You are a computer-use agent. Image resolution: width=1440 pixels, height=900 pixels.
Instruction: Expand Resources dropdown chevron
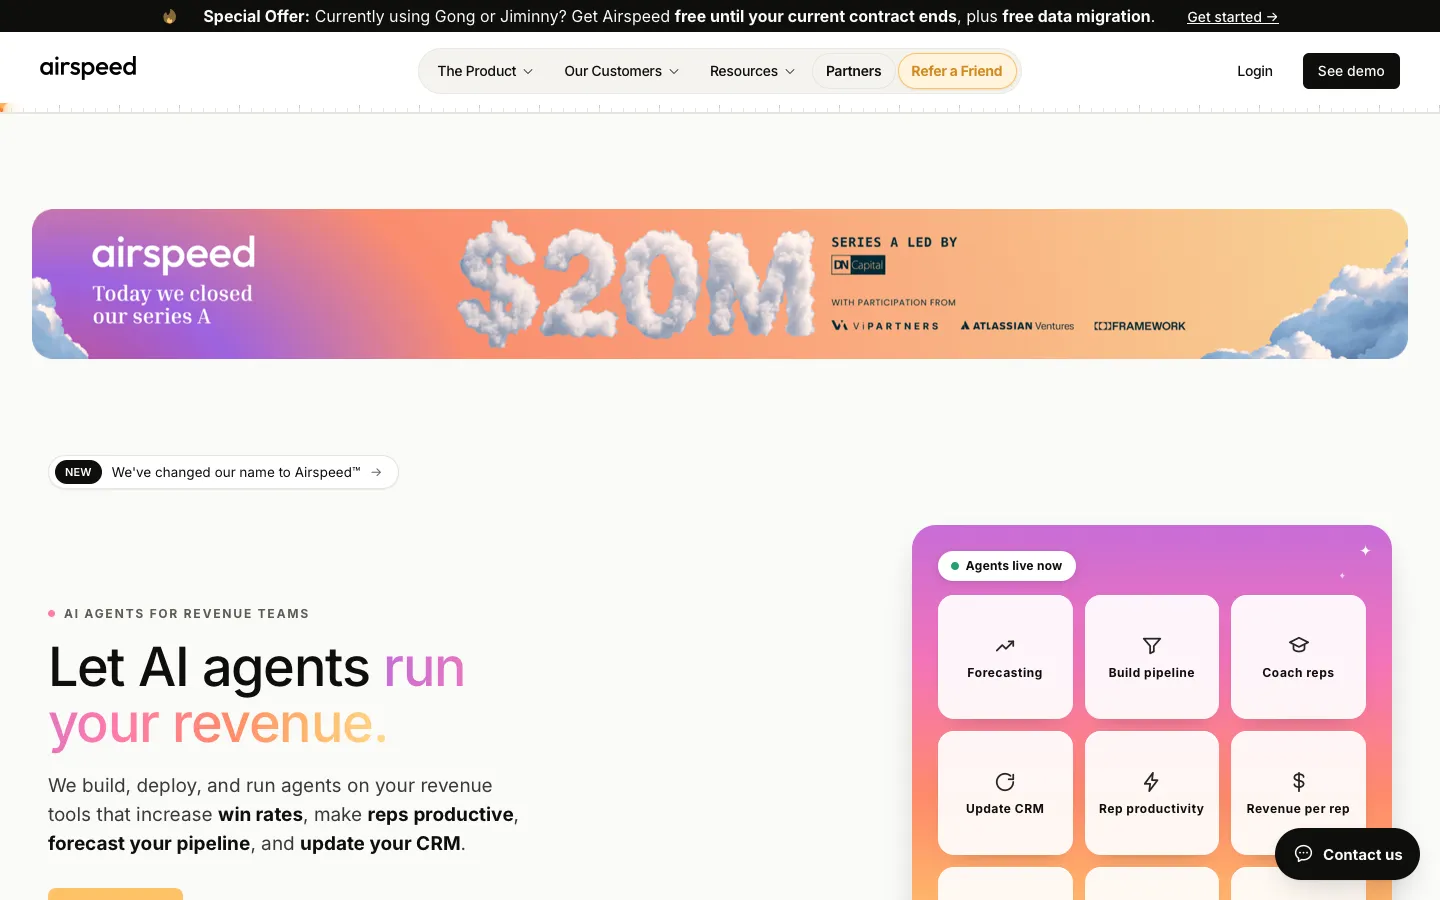pyautogui.click(x=790, y=72)
